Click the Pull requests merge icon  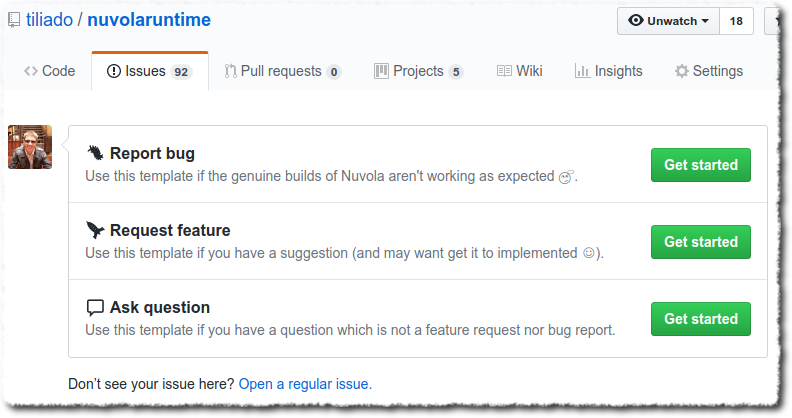click(x=231, y=71)
